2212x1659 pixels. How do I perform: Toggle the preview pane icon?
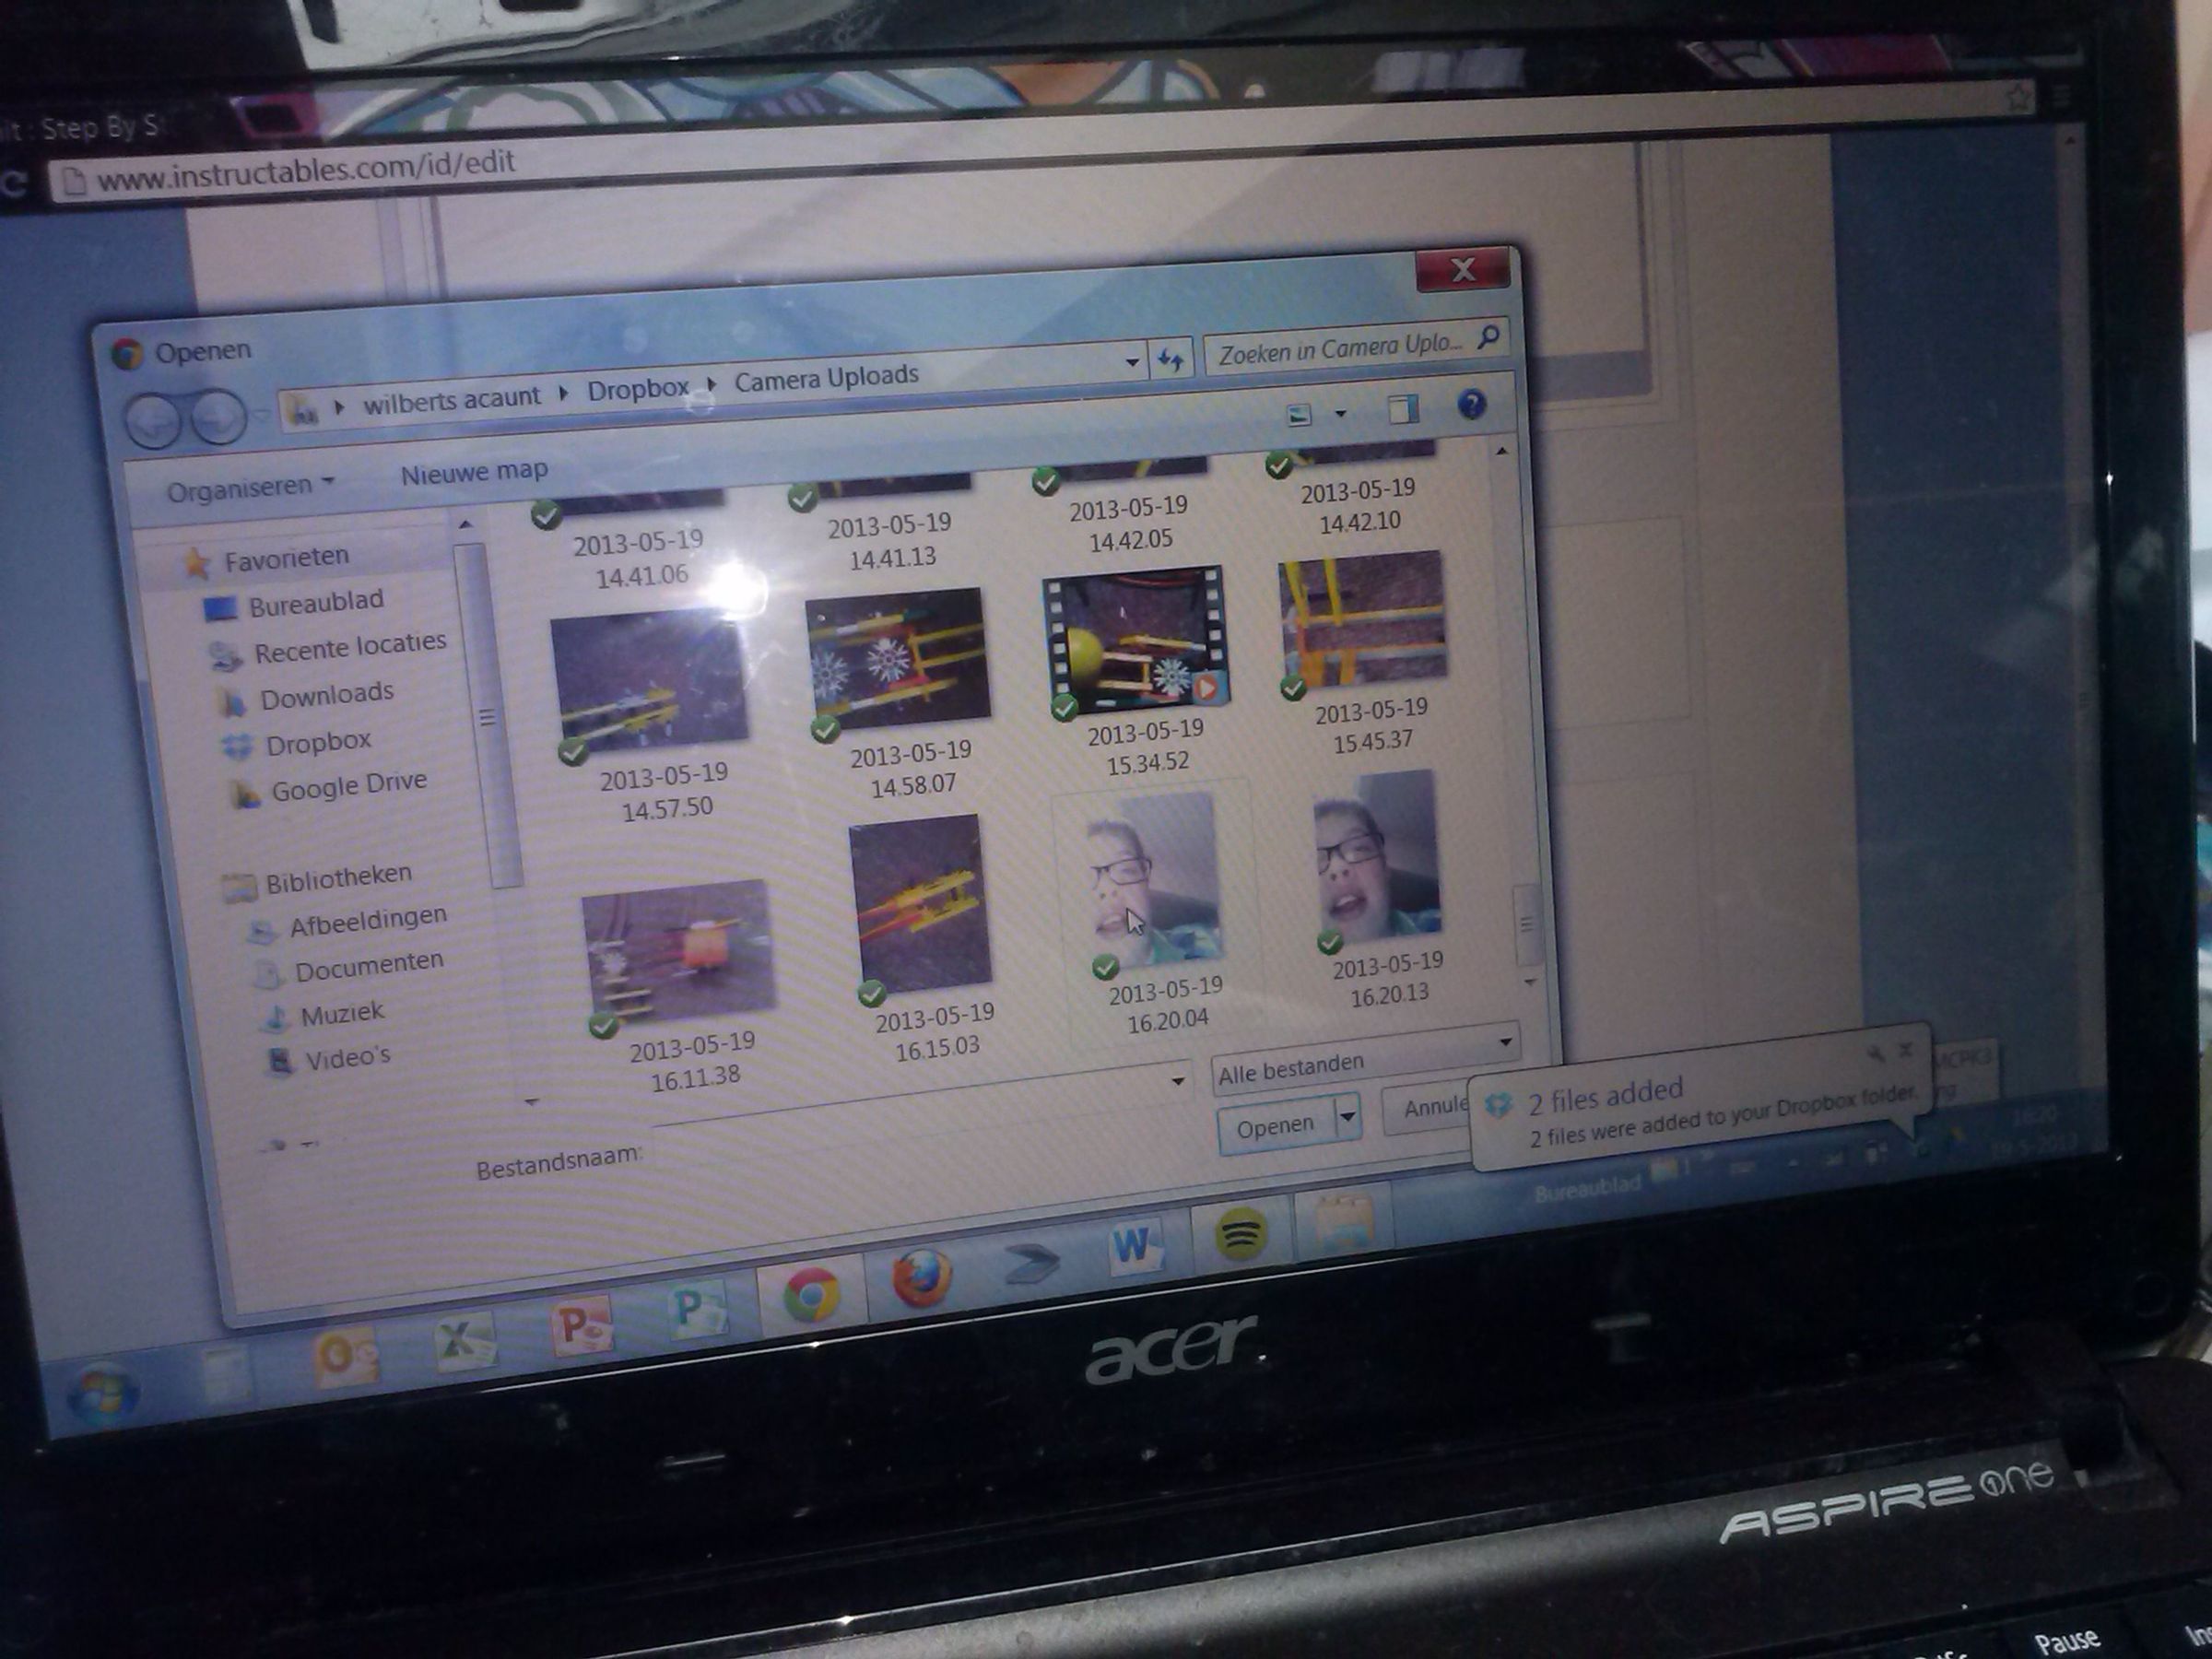(x=1403, y=408)
